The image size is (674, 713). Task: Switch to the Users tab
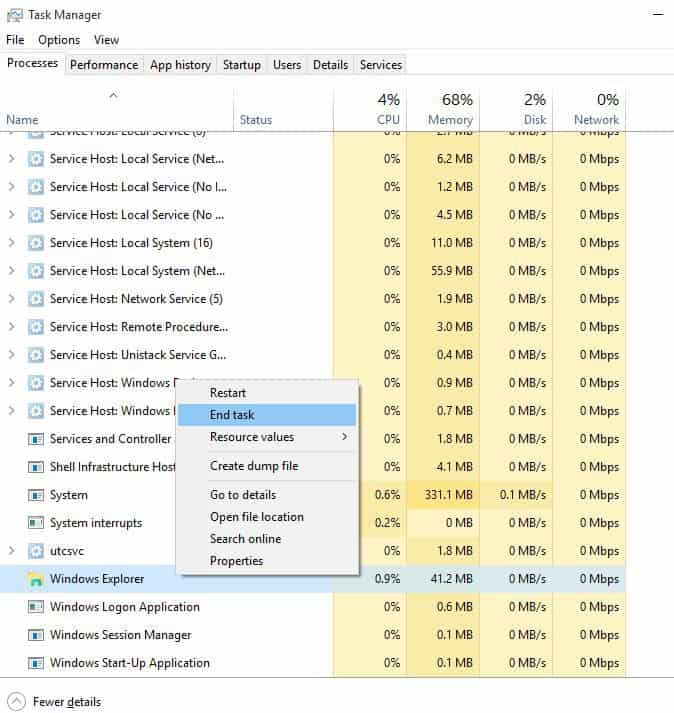(287, 65)
